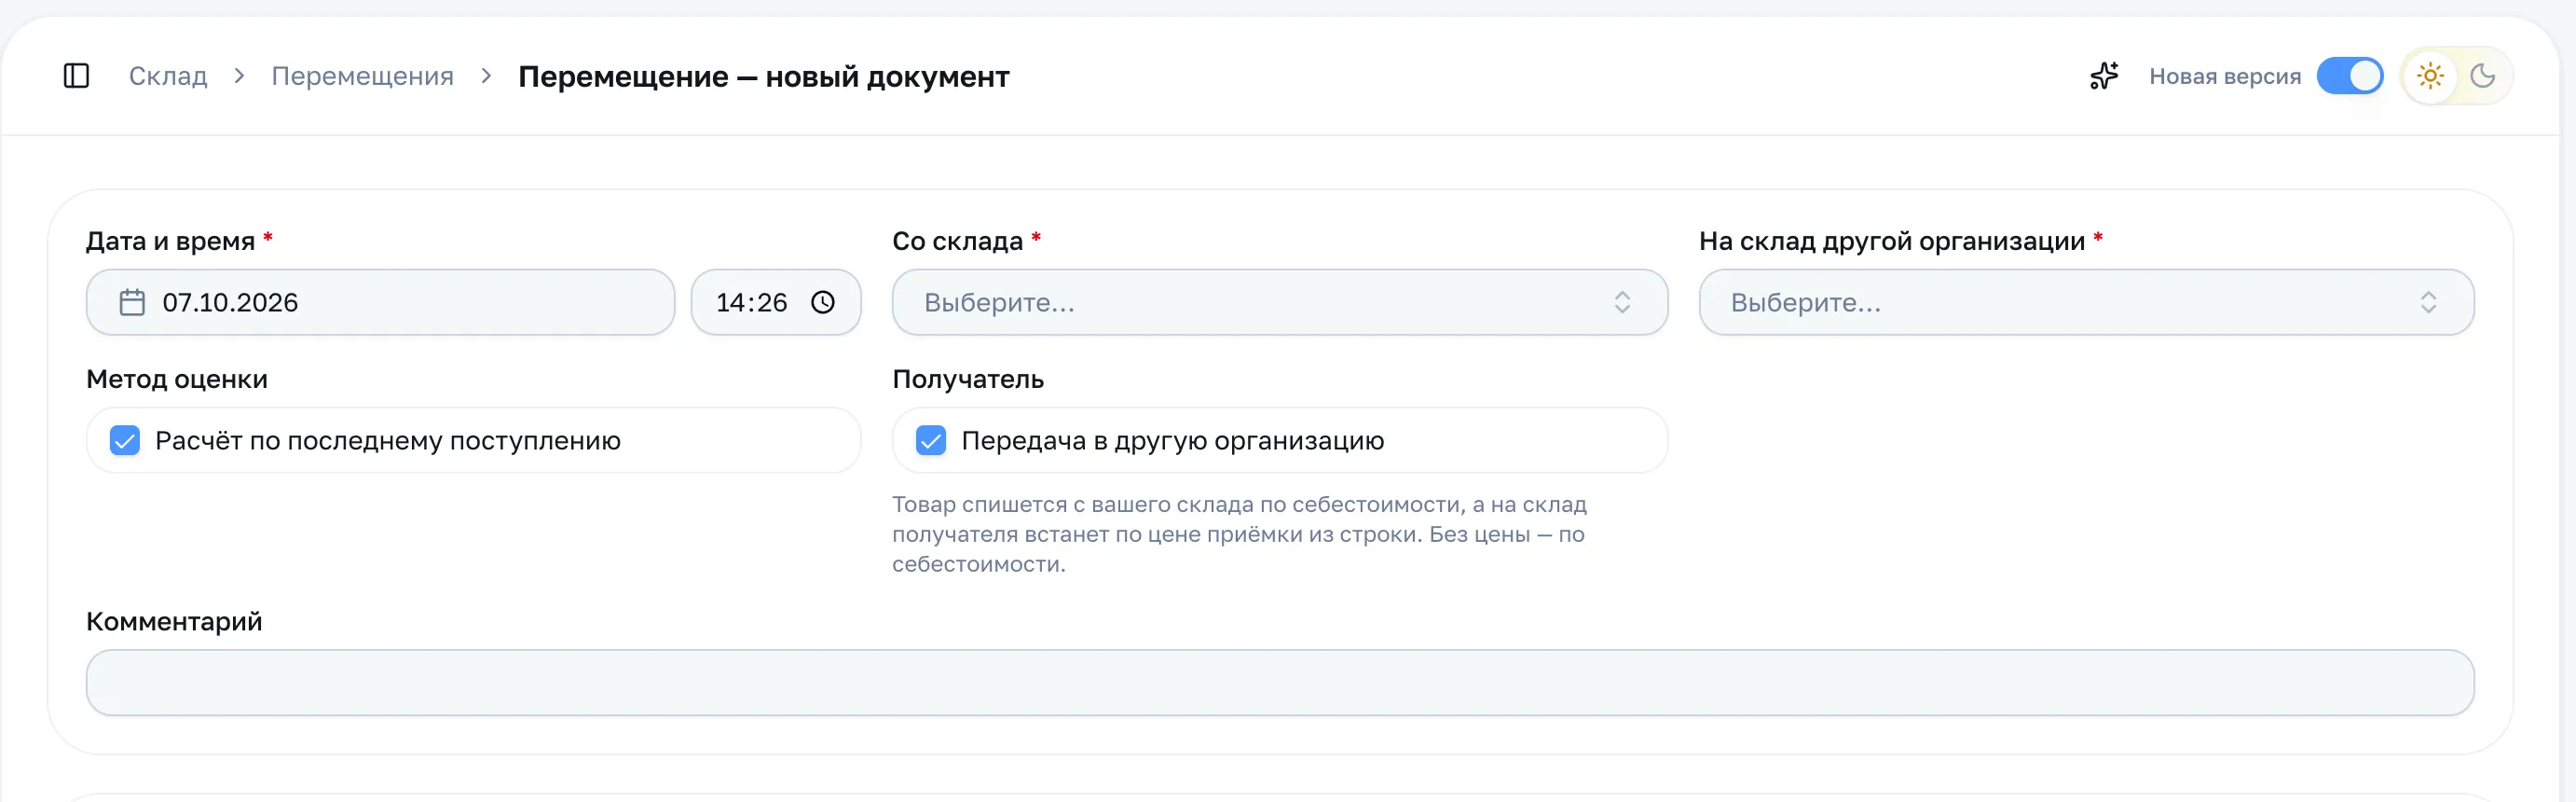This screenshot has width=2576, height=802.
Task: Switch to light theme sun icon
Action: tap(2430, 76)
